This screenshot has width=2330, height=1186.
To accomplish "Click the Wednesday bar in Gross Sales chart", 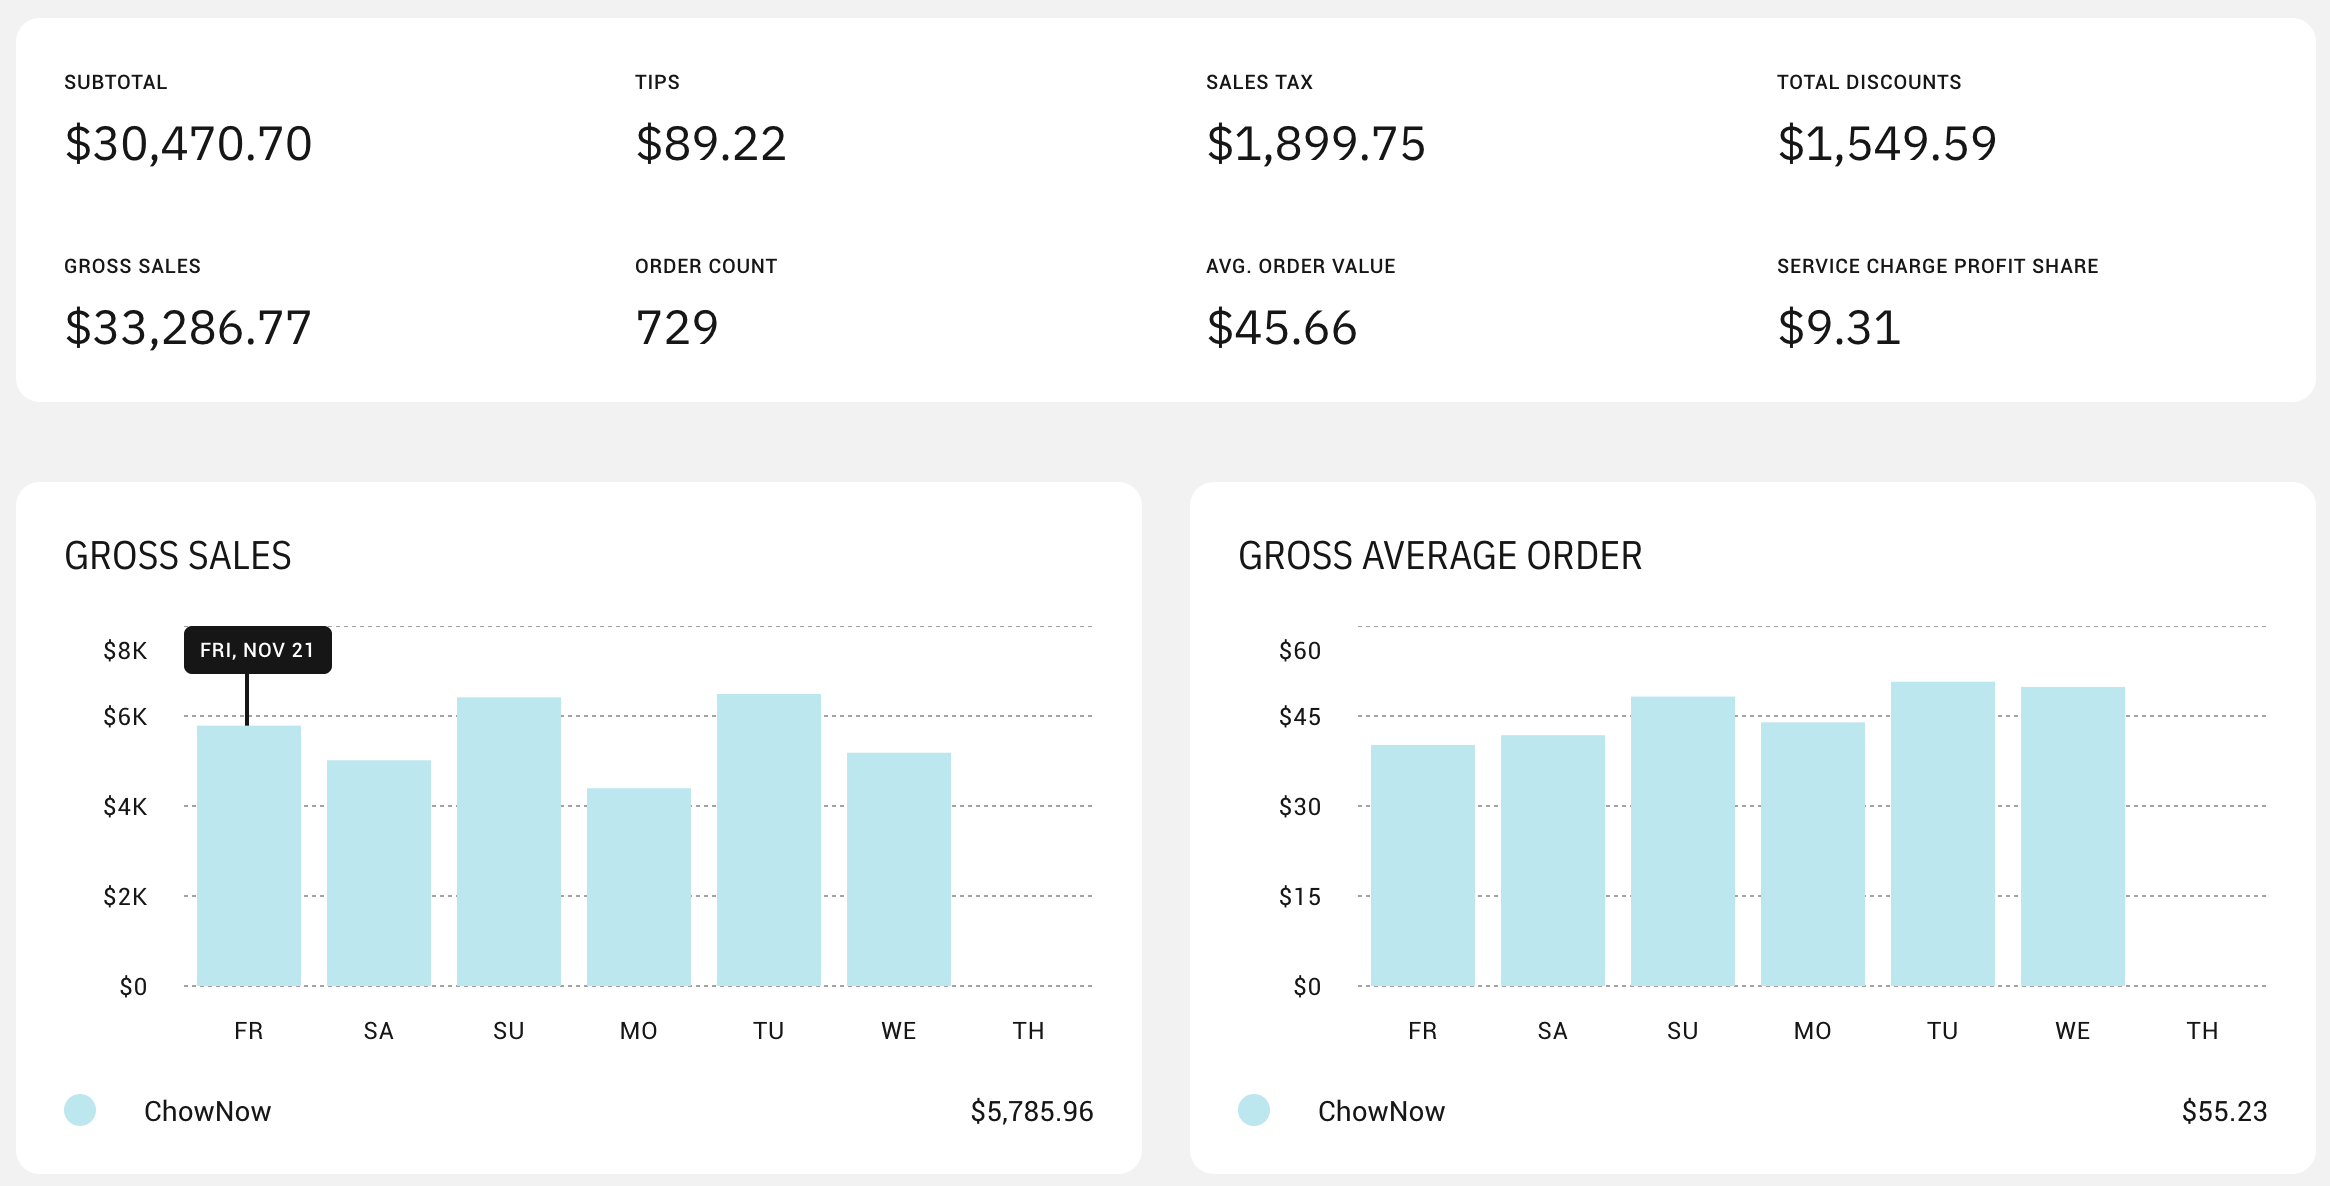I will 898,868.
